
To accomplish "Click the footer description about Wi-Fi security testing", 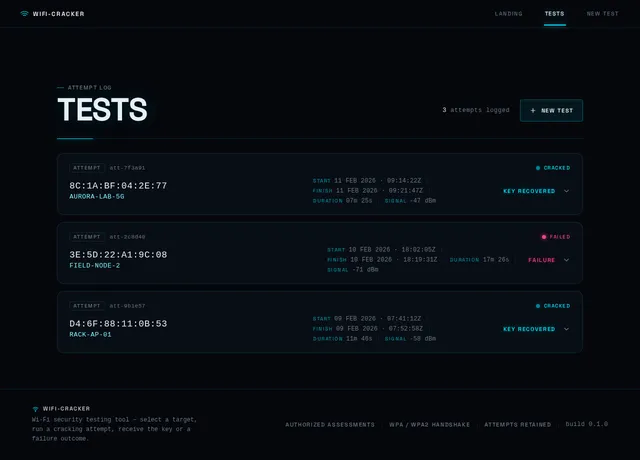I will pyautogui.click(x=114, y=429).
